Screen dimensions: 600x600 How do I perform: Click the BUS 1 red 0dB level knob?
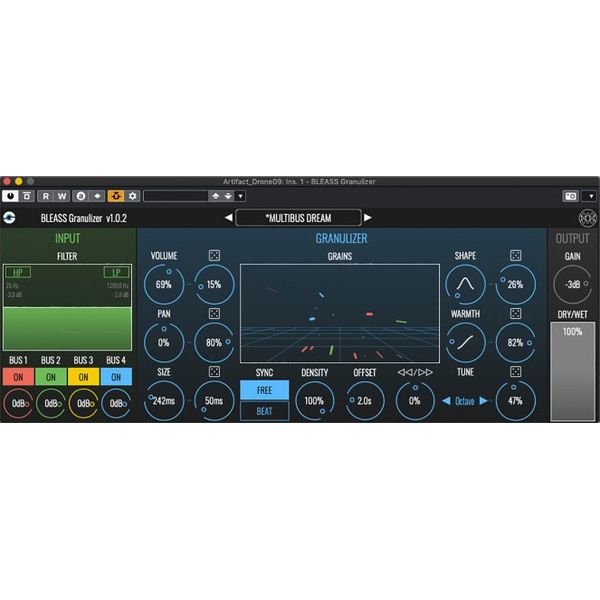pyautogui.click(x=18, y=403)
